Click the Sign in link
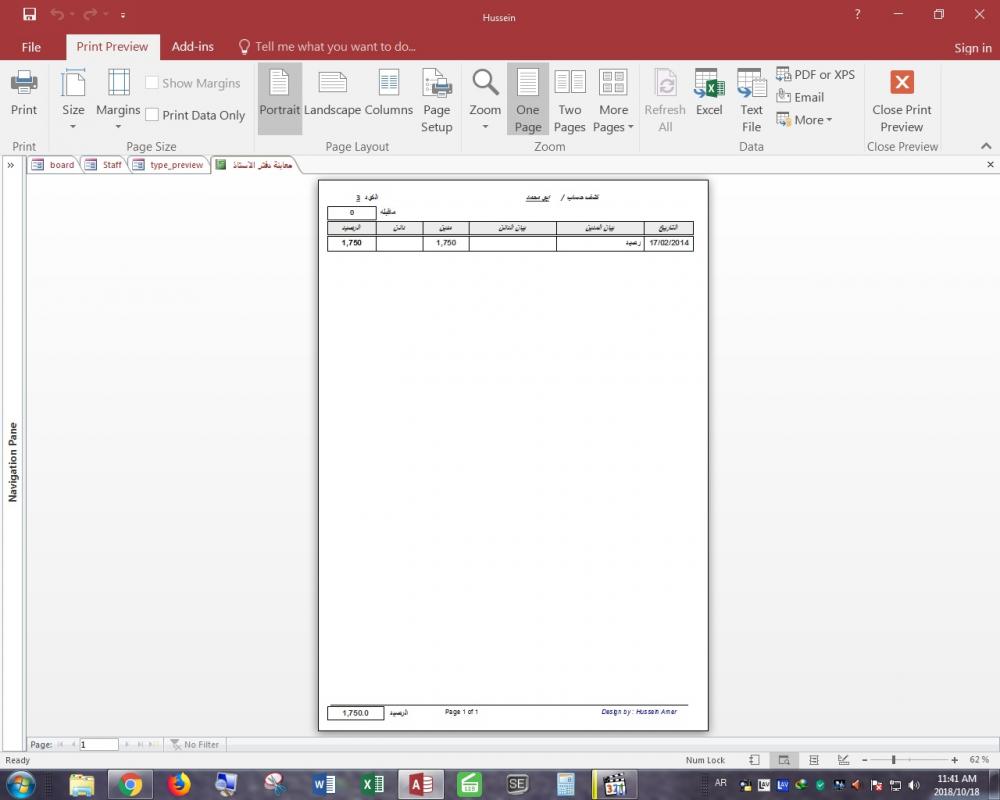Image resolution: width=1000 pixels, height=800 pixels. pyautogui.click(x=972, y=48)
